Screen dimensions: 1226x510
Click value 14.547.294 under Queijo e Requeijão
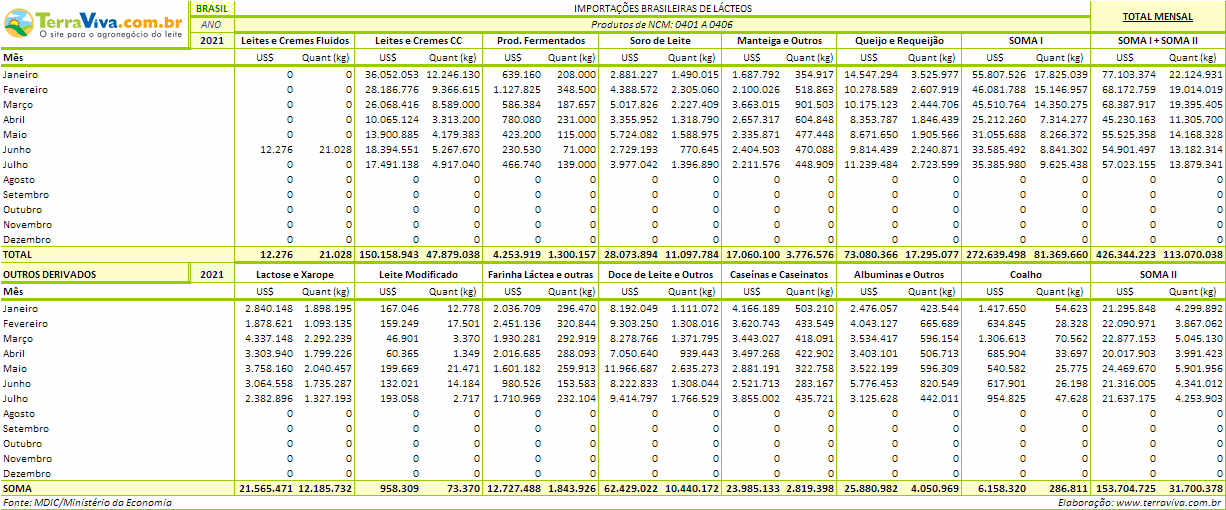tap(873, 75)
